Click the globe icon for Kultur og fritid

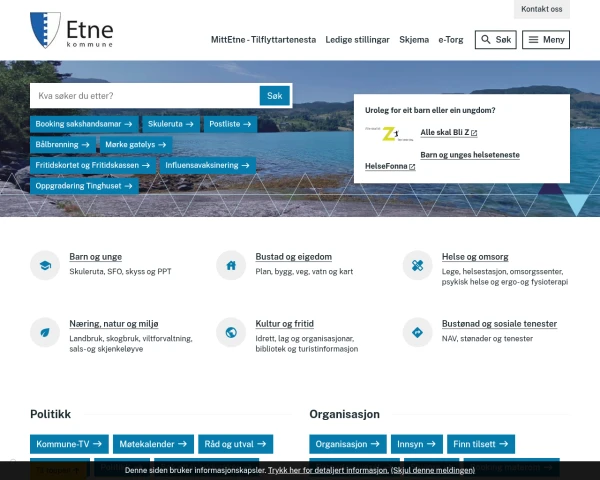pyautogui.click(x=231, y=332)
